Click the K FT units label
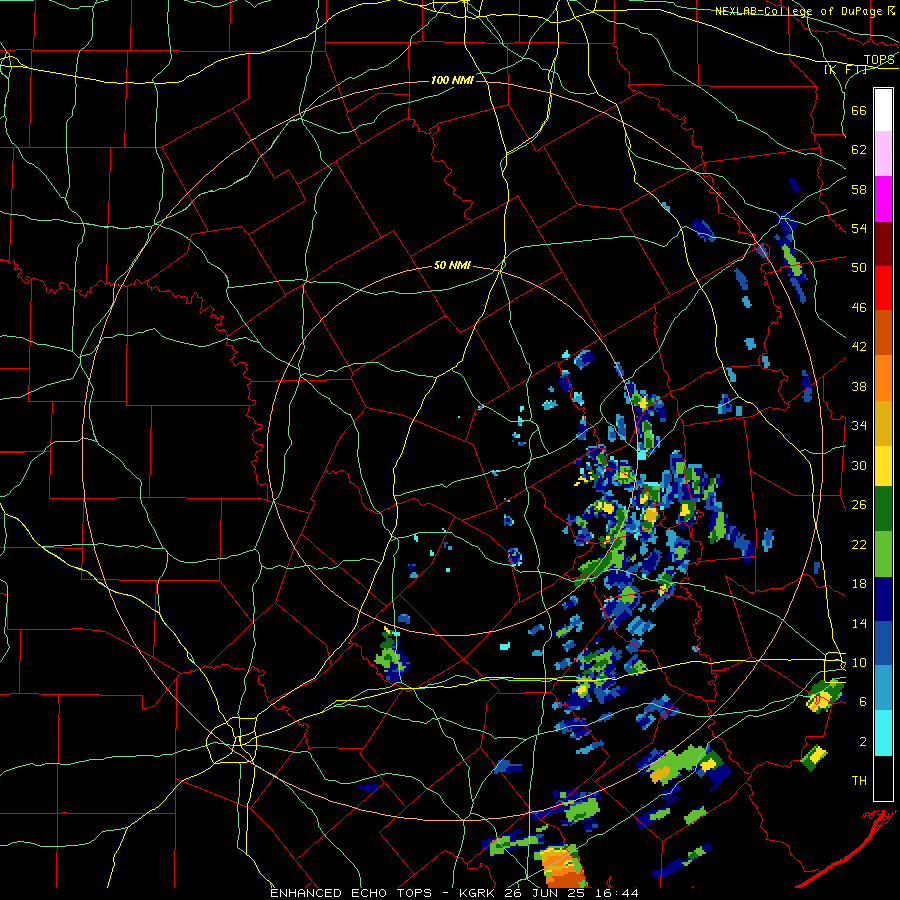The width and height of the screenshot is (900, 900). coord(847,69)
